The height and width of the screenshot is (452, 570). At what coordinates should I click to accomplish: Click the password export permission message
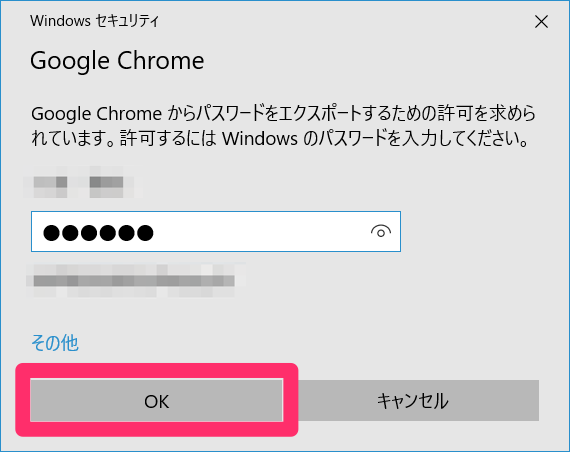[283, 126]
